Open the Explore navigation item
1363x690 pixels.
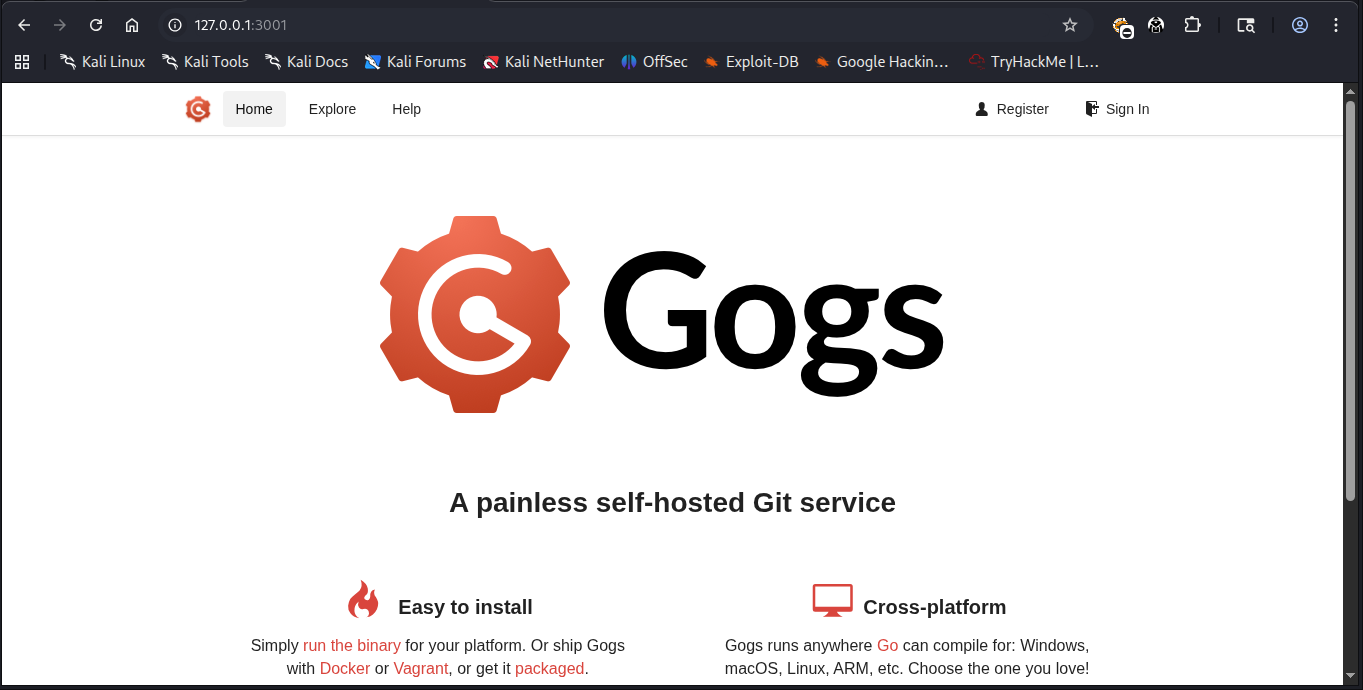tap(332, 109)
